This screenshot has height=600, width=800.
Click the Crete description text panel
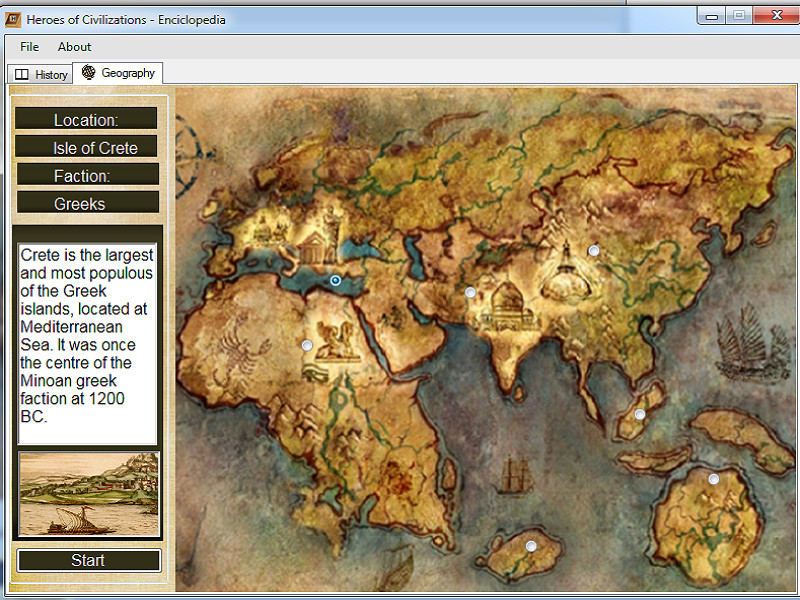point(87,340)
